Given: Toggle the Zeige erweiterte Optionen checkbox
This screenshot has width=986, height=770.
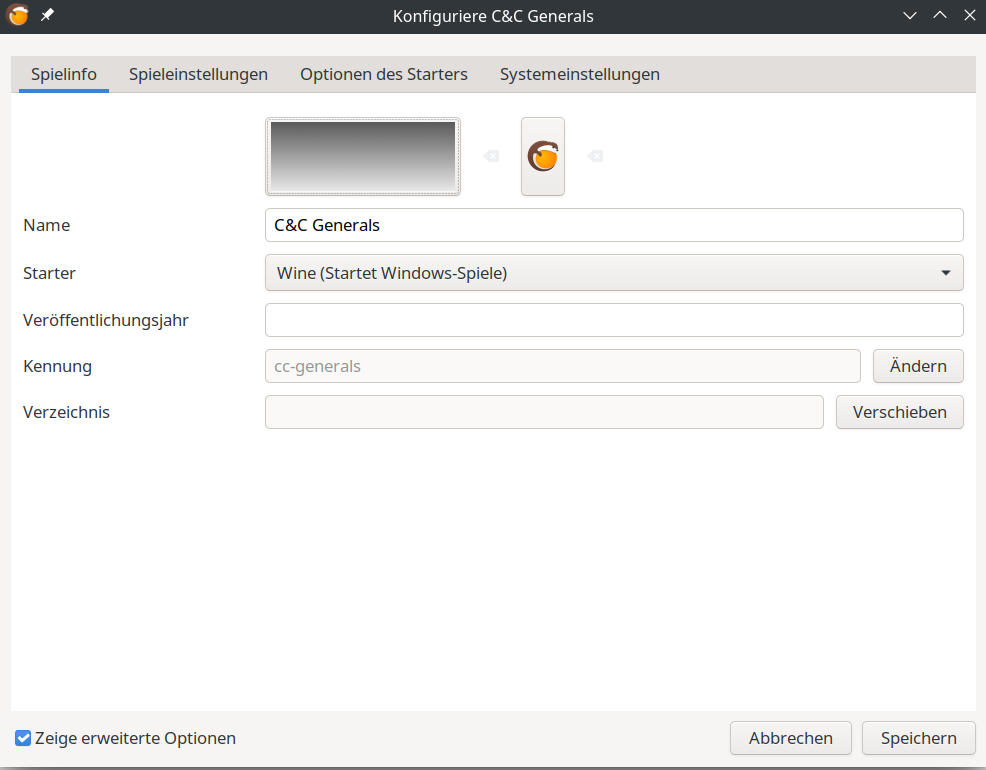Looking at the screenshot, I should click(23, 738).
